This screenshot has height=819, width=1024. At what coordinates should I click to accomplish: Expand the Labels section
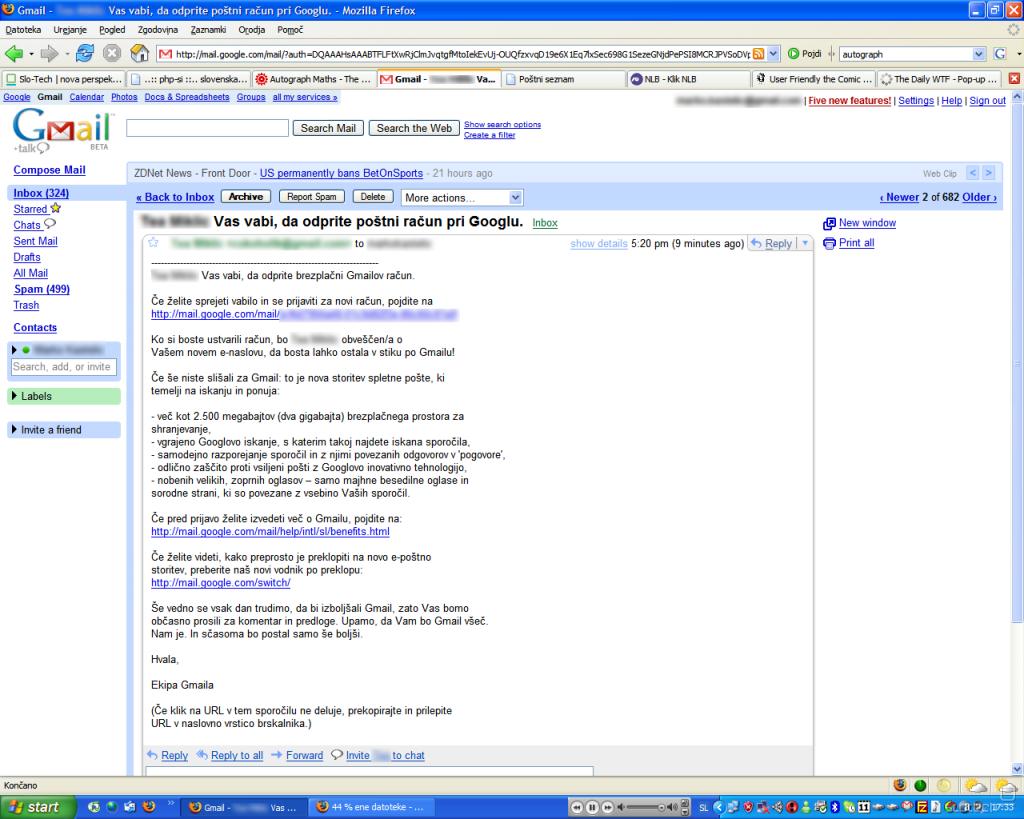[x=64, y=396]
